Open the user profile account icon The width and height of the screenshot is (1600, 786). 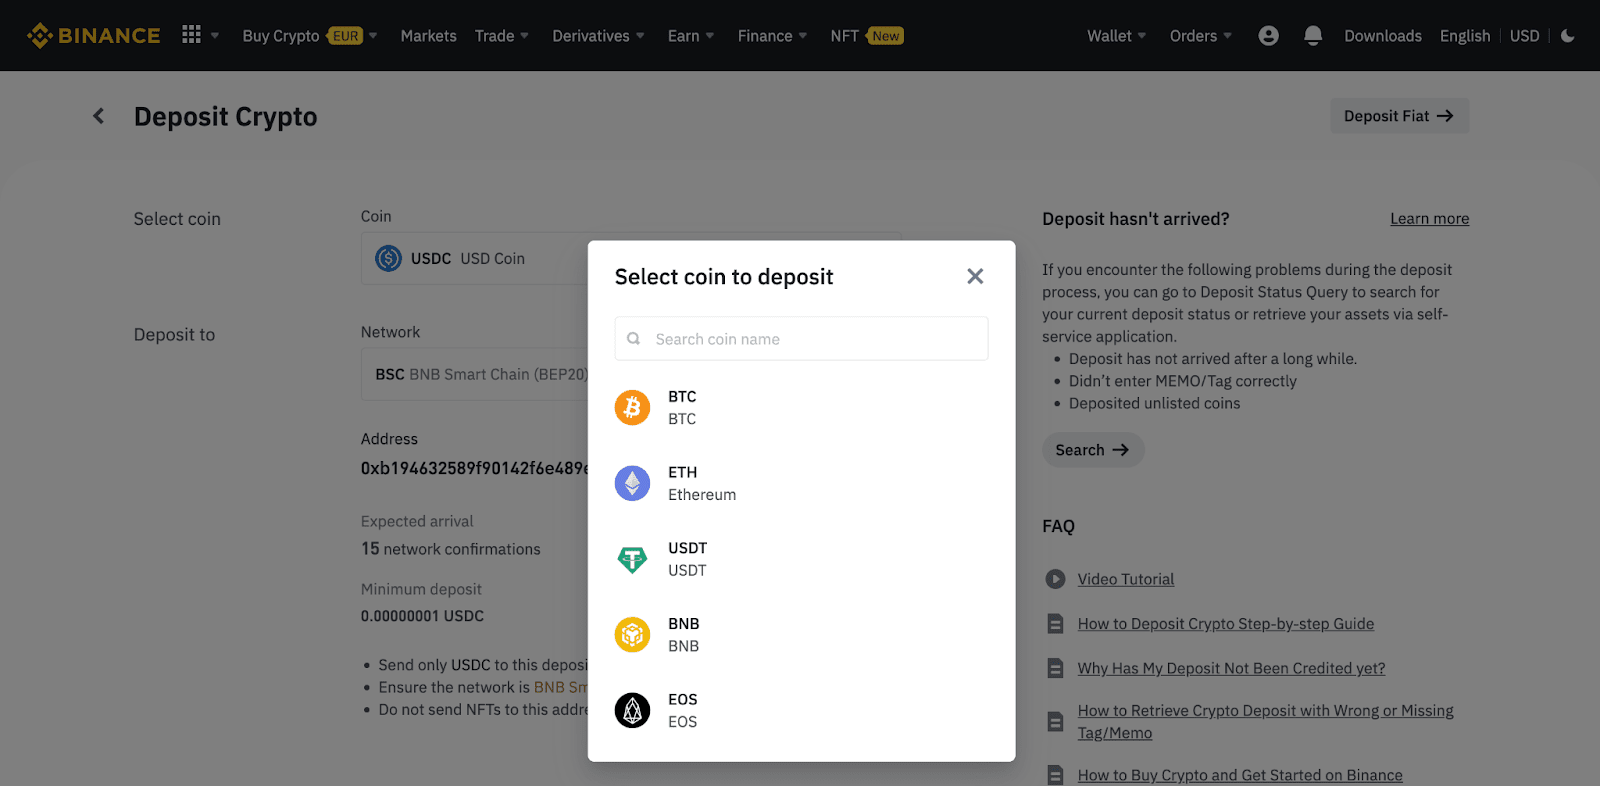[x=1268, y=36]
